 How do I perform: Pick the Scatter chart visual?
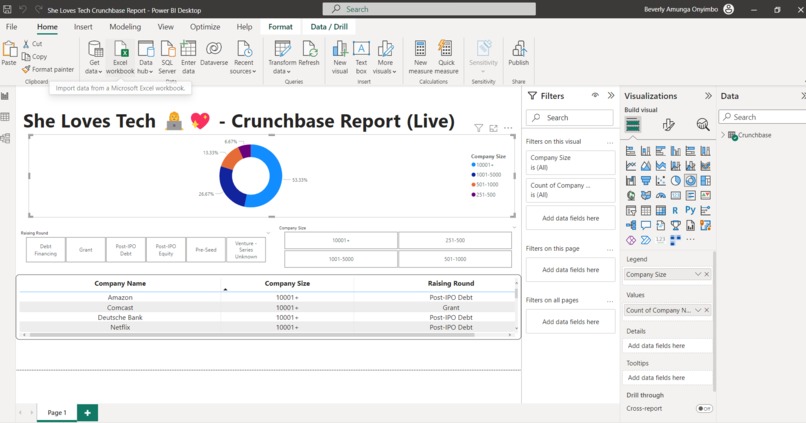click(x=661, y=181)
